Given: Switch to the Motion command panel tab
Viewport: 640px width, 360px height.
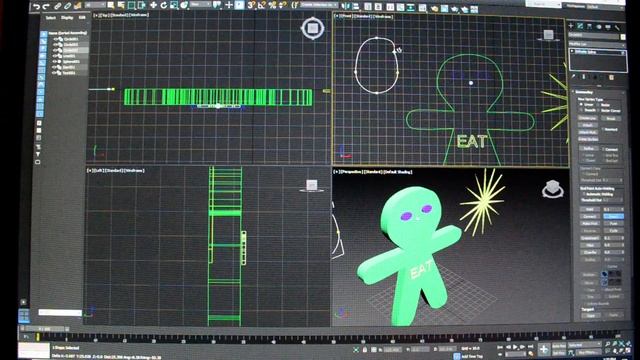Looking at the screenshot, I should [x=599, y=27].
